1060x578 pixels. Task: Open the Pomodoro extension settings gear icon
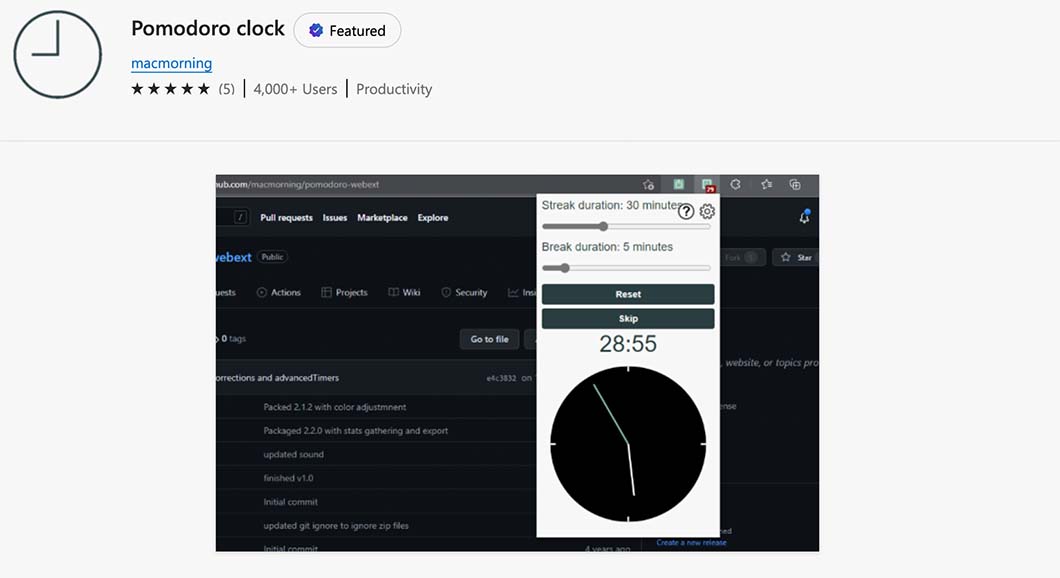(707, 211)
